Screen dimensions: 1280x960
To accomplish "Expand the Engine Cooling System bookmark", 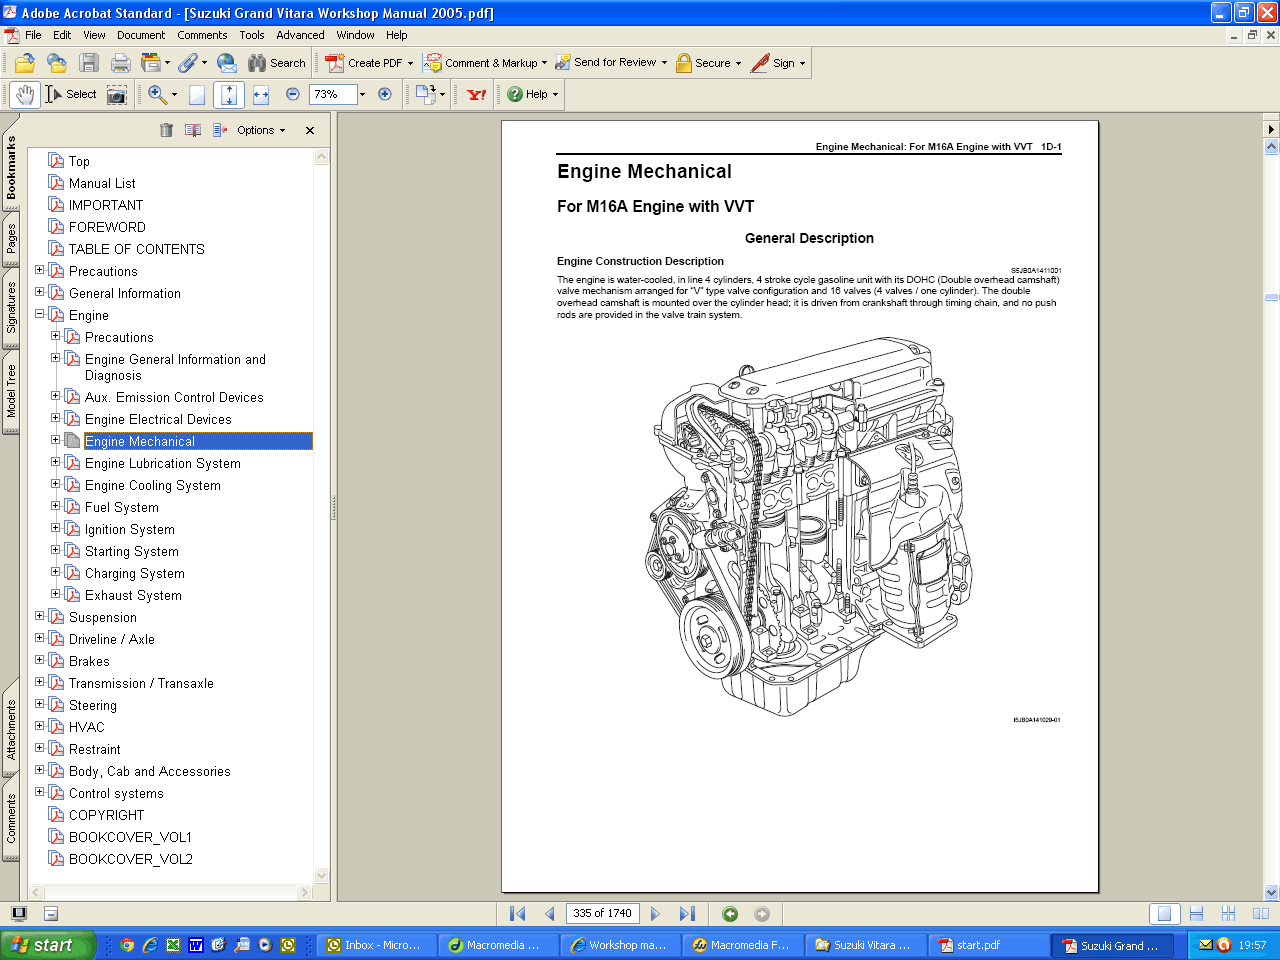I will tap(56, 484).
